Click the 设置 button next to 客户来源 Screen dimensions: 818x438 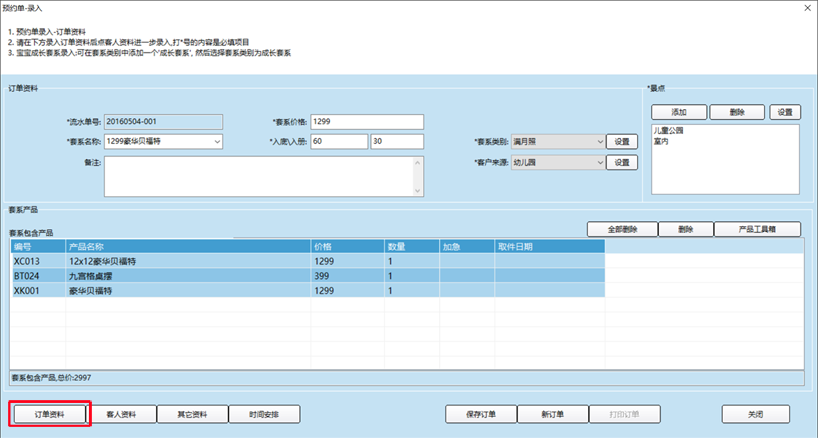(622, 163)
